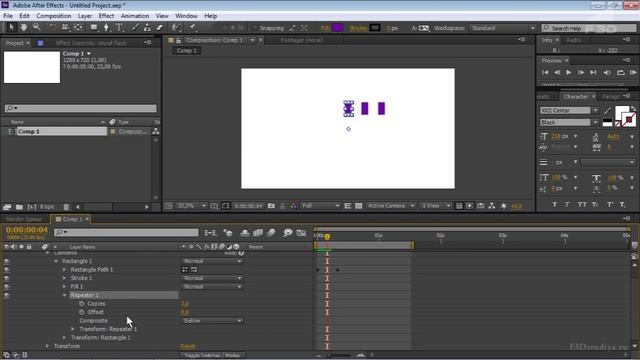Play the preview with the Play button

569,72
